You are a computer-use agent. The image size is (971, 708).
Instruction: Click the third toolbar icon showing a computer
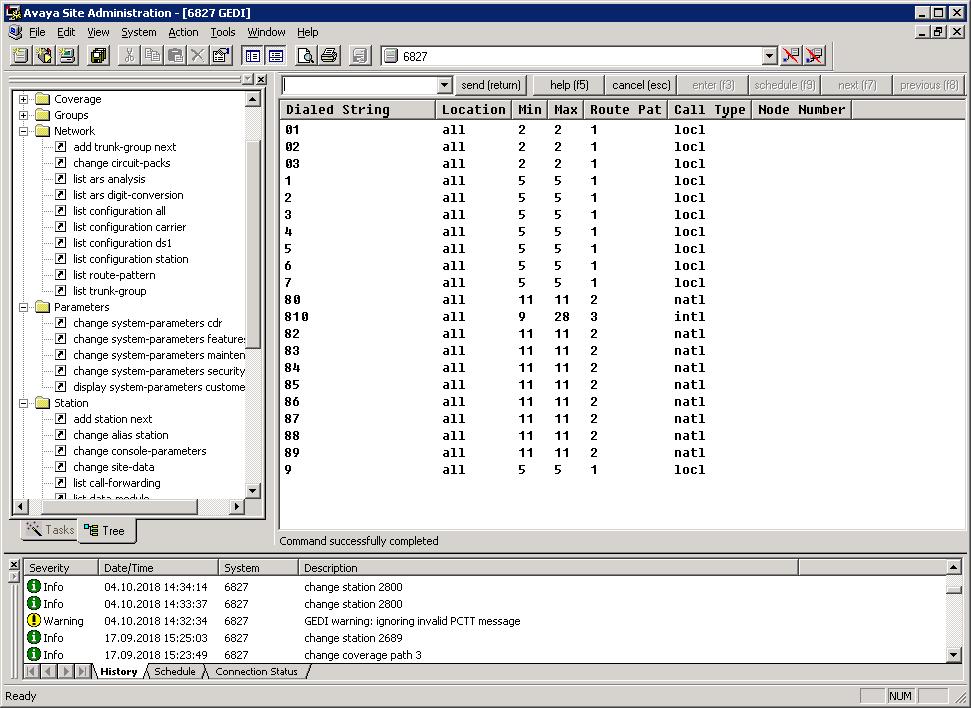coord(67,56)
